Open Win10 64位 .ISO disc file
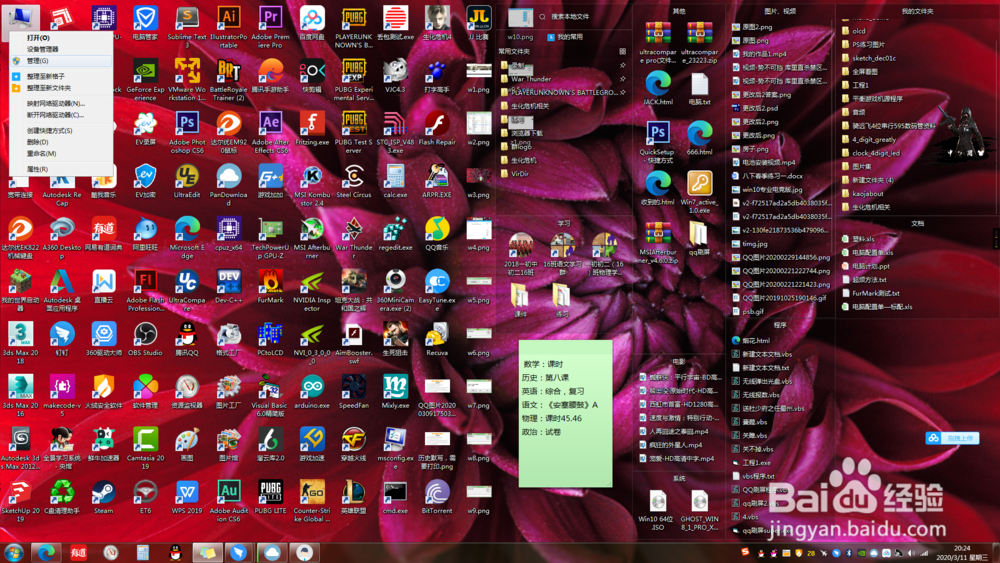 tap(658, 510)
